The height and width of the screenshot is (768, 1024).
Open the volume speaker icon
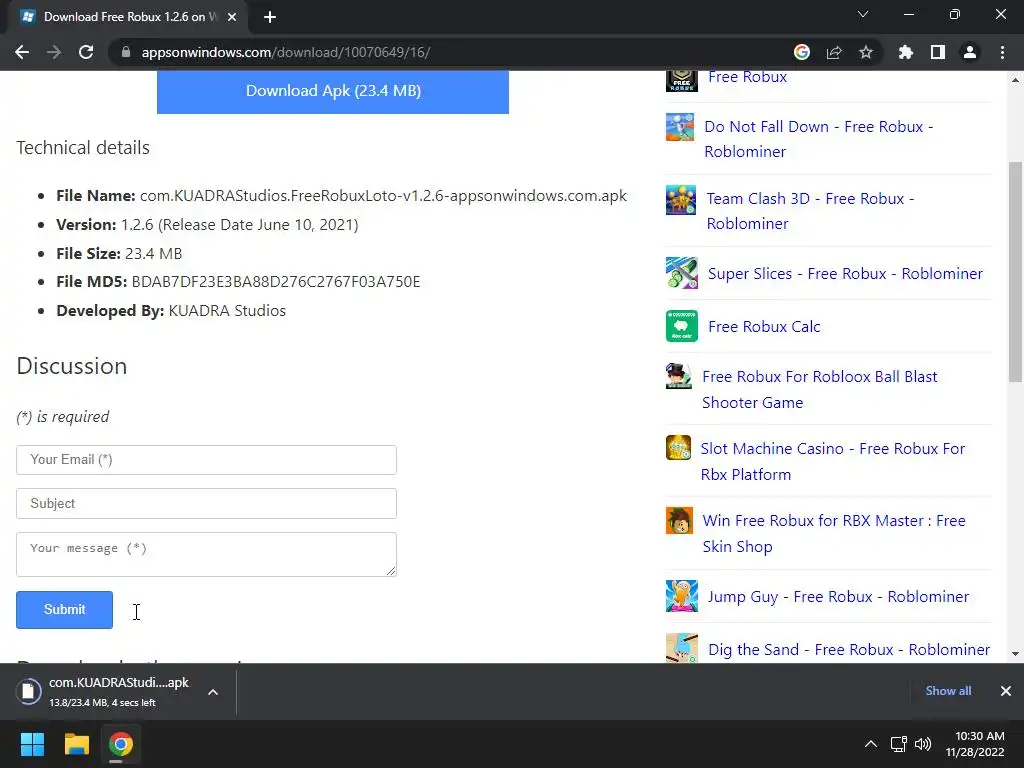pos(923,744)
